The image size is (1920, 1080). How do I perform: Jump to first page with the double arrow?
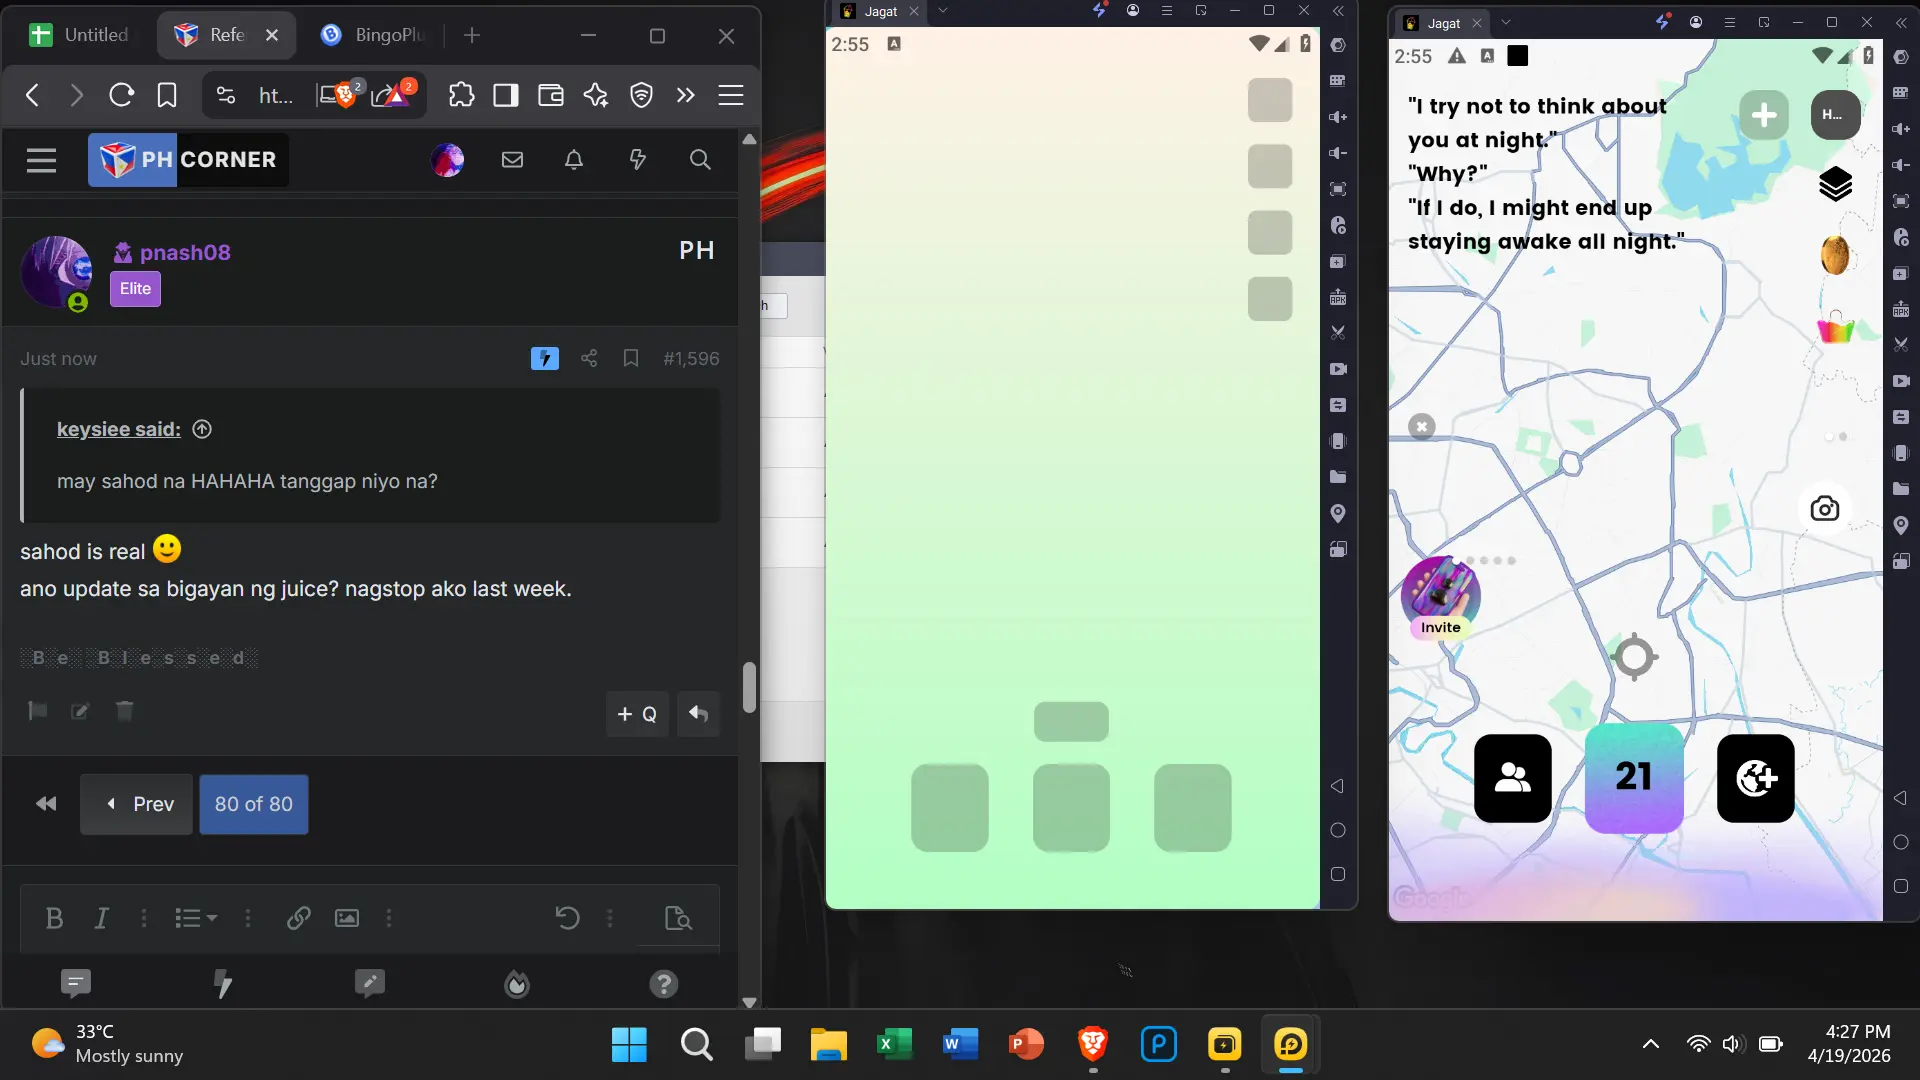[46, 804]
